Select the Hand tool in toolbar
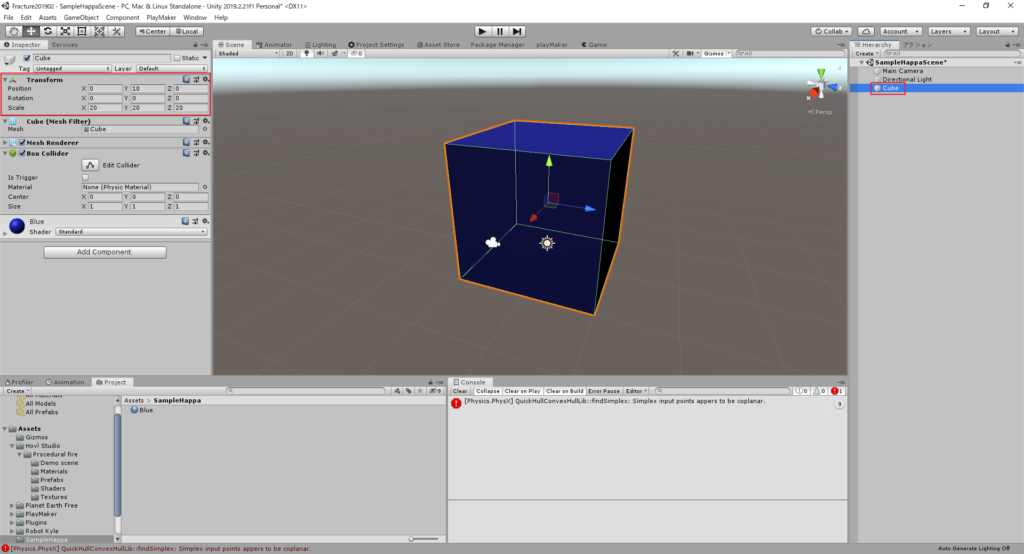Viewport: 1024px width, 554px height. (13, 31)
